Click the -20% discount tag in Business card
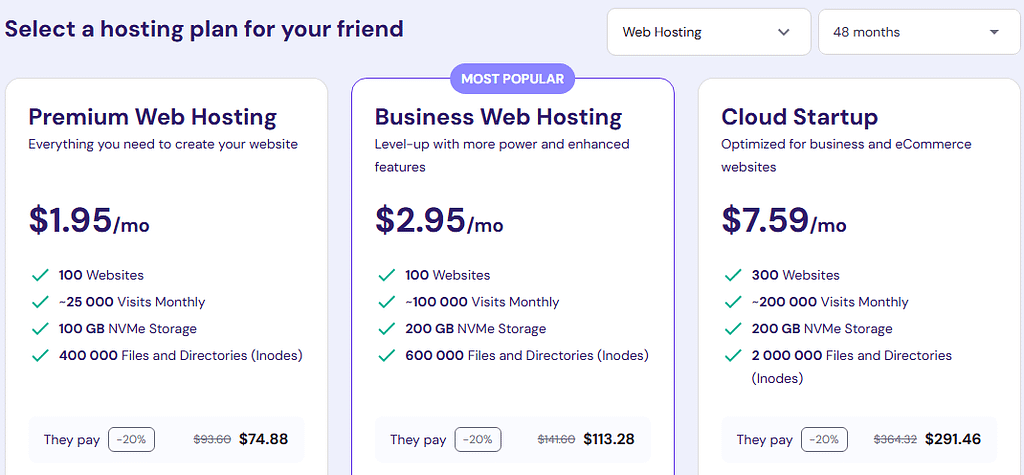1024x475 pixels. pos(478,439)
